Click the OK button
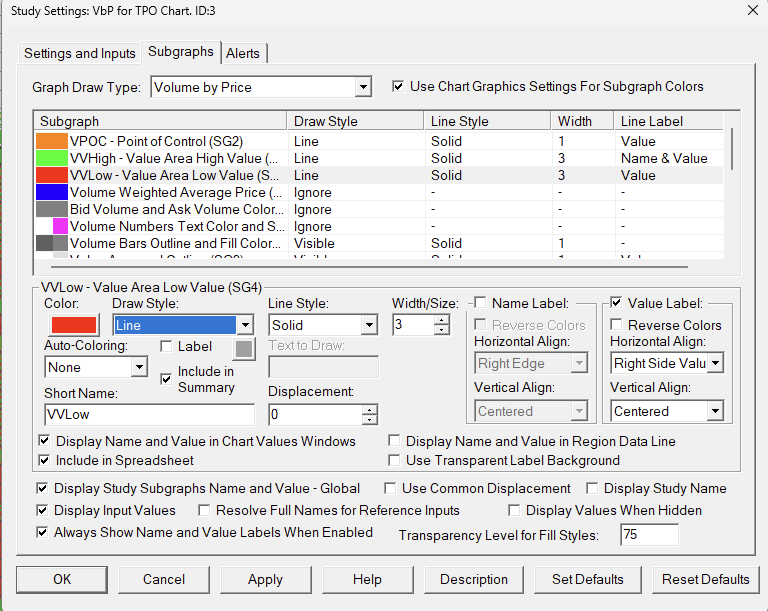 click(62, 579)
